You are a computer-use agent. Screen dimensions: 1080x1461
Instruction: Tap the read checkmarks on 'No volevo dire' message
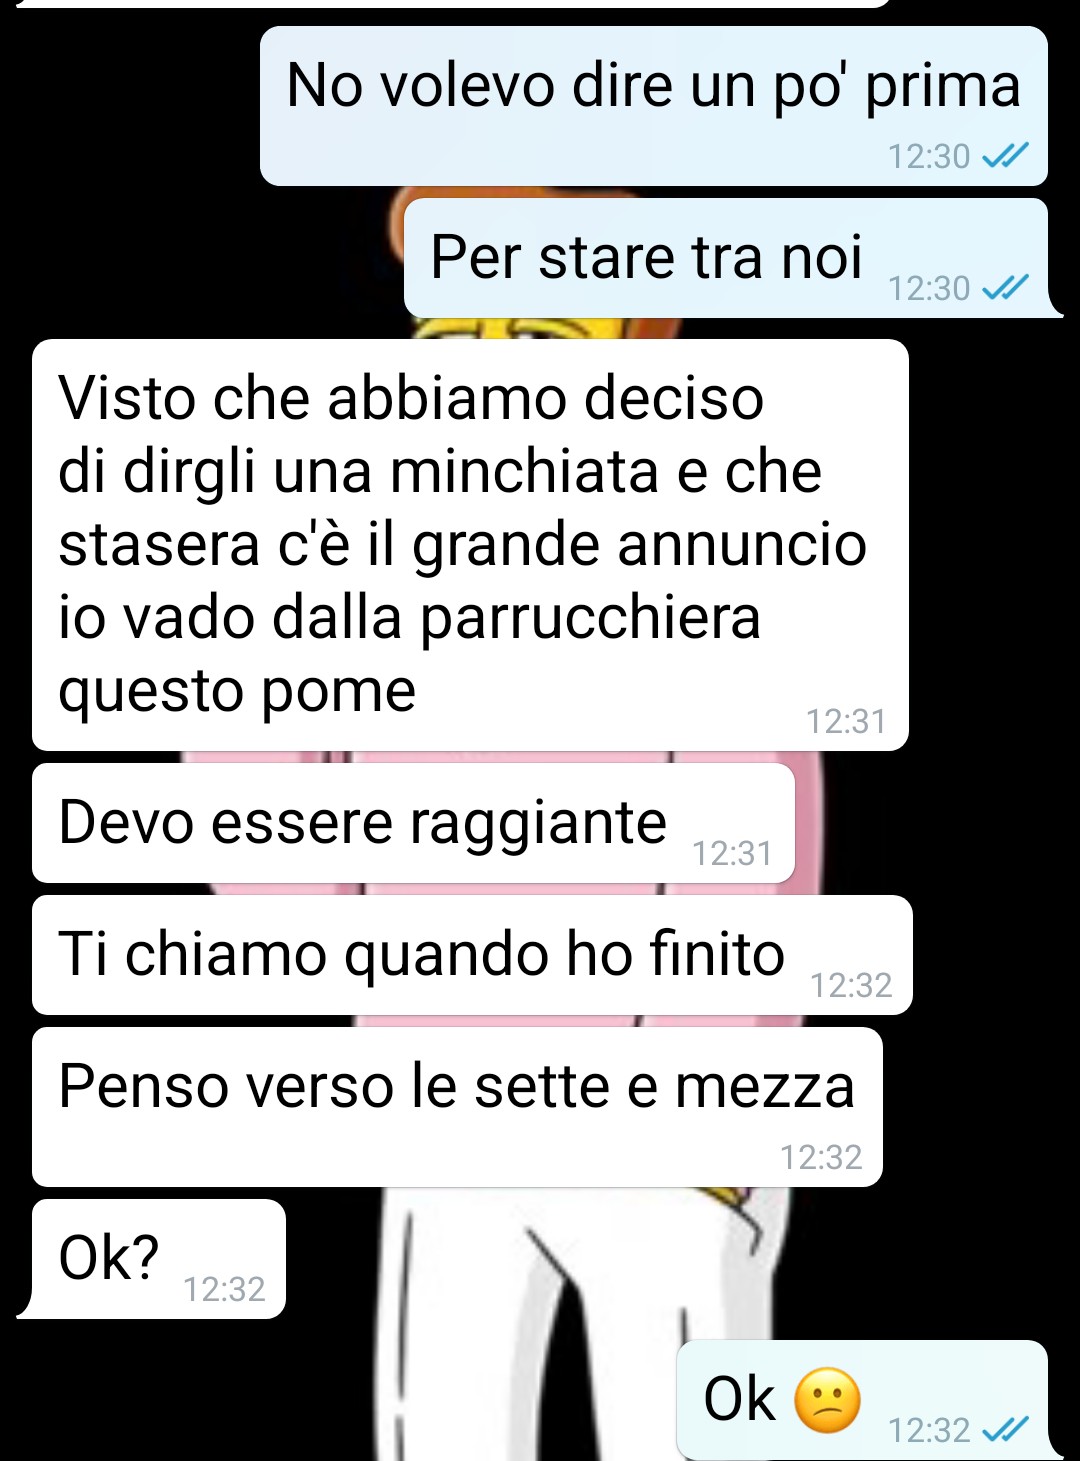(1005, 156)
